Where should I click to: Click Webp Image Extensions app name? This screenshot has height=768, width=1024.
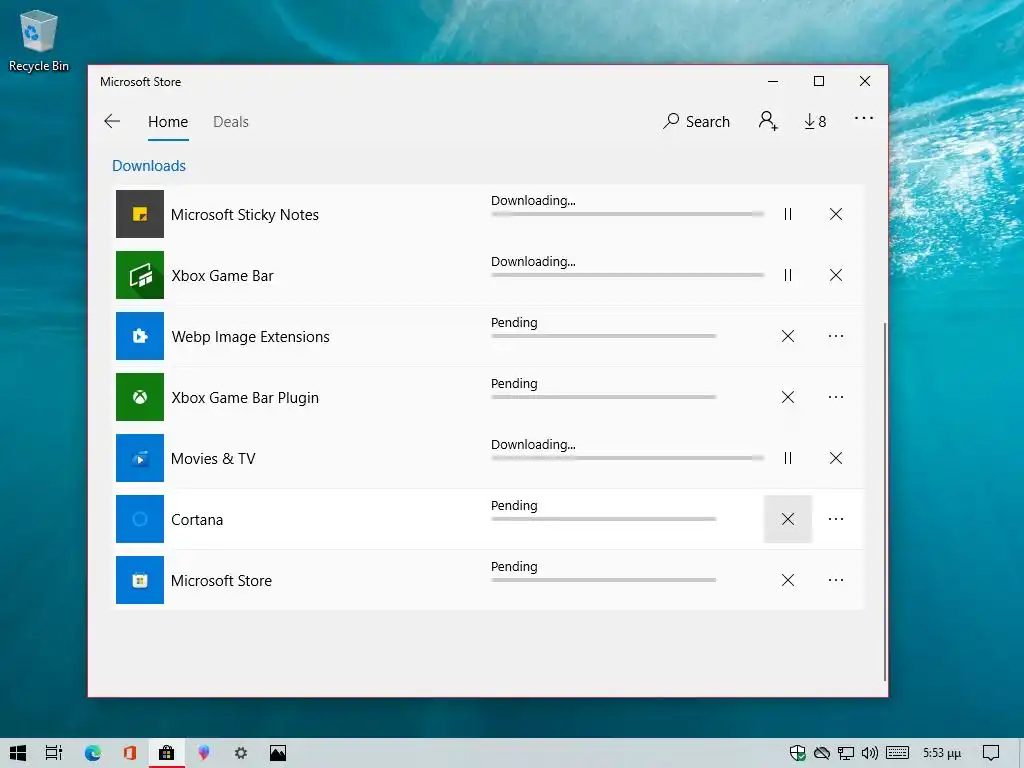[250, 337]
